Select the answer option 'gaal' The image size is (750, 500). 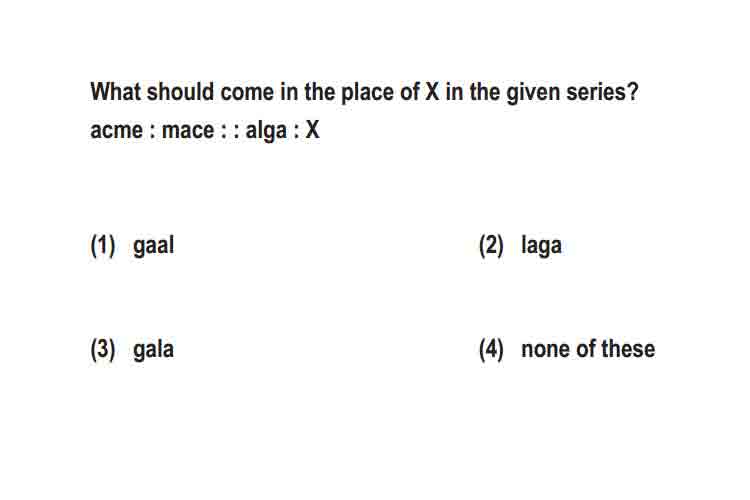coord(153,246)
